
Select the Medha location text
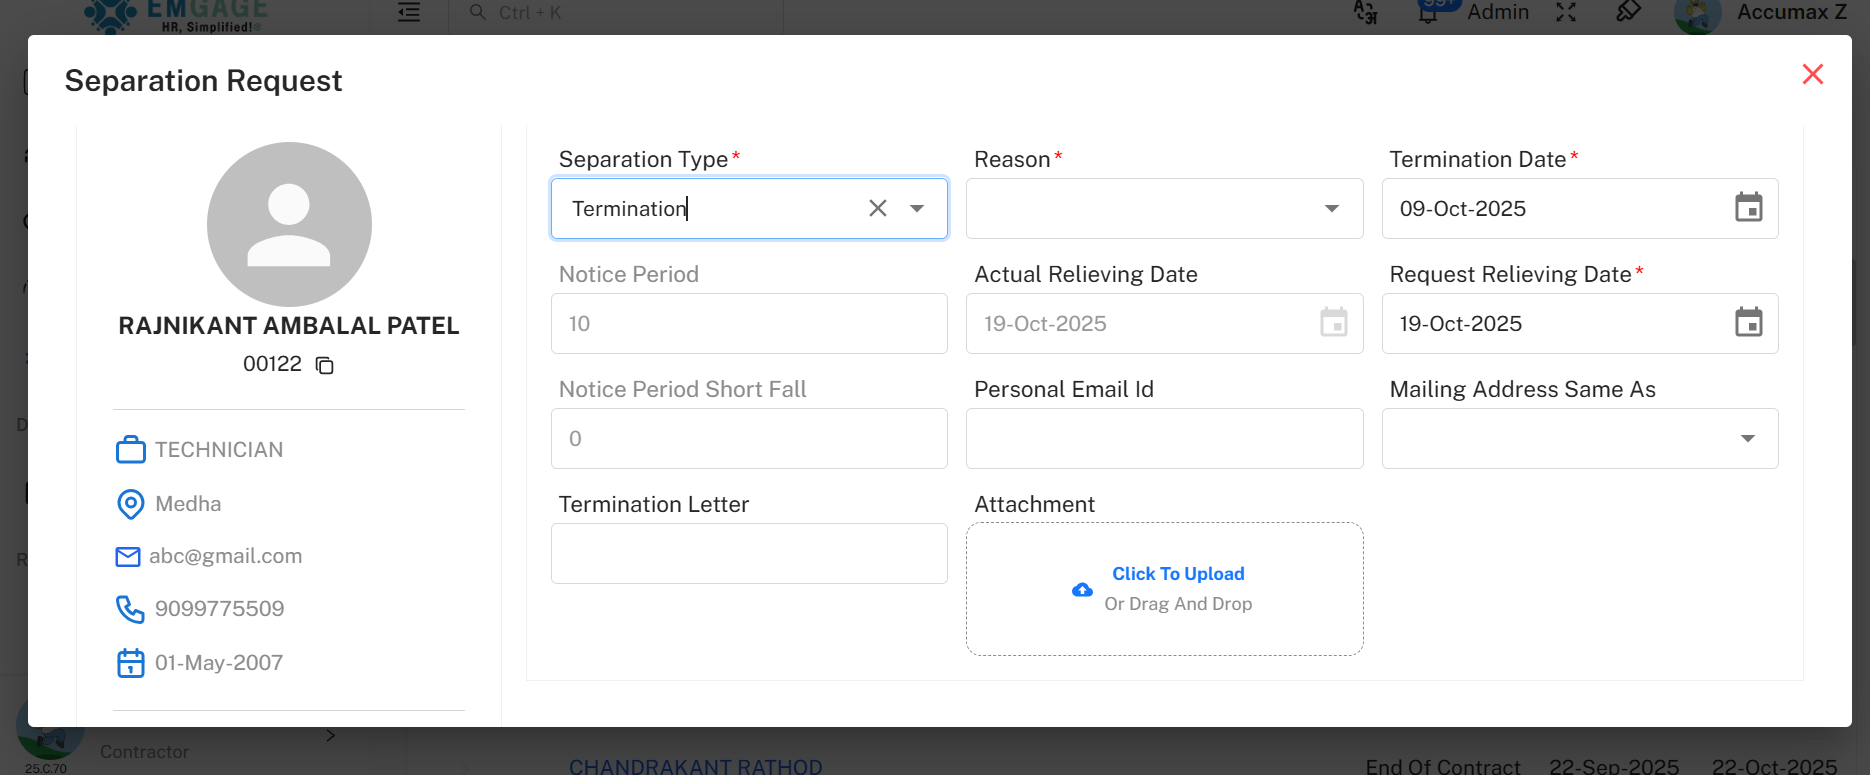[188, 504]
